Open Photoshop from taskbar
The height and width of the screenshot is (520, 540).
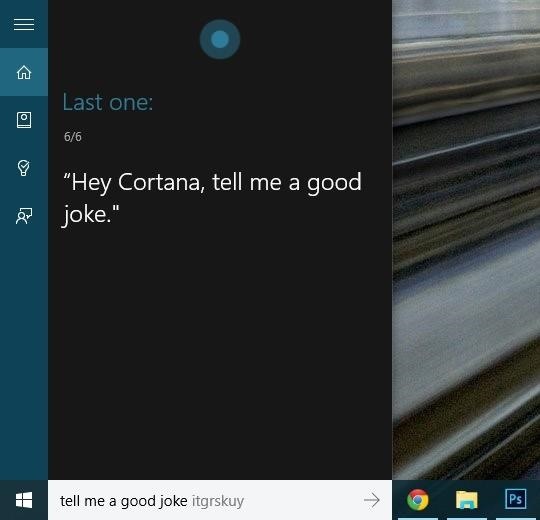click(x=516, y=499)
